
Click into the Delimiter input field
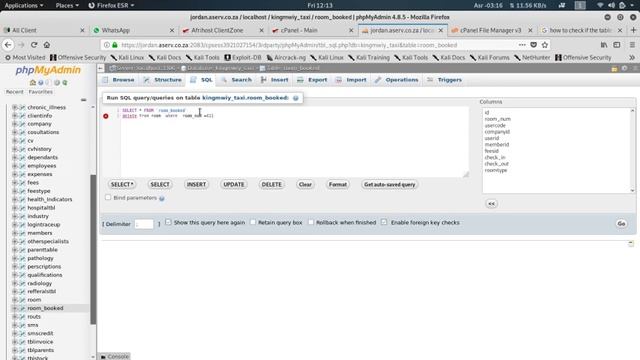coord(144,224)
